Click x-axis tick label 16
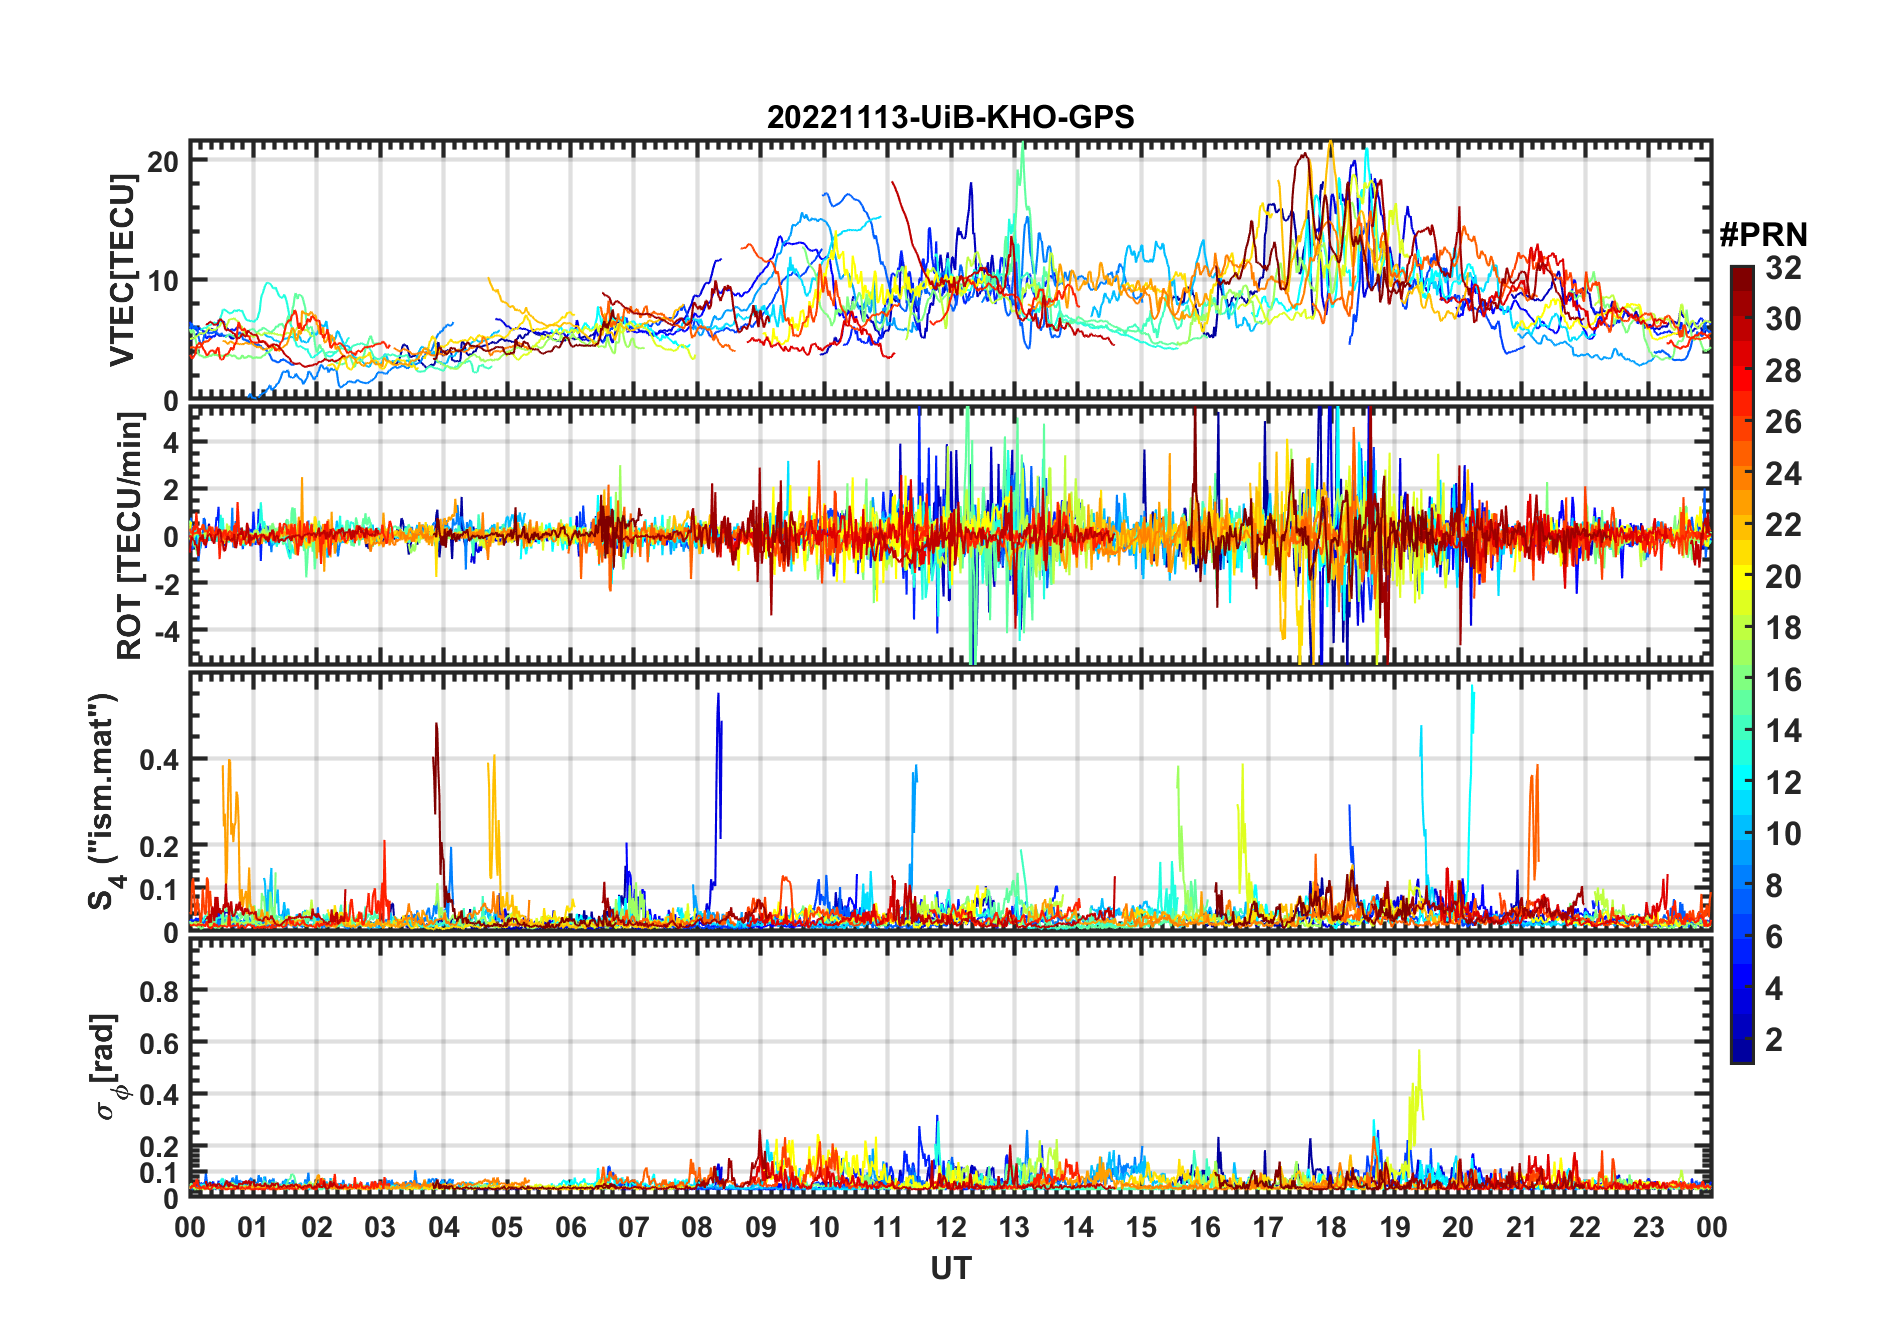 (x=1204, y=1227)
